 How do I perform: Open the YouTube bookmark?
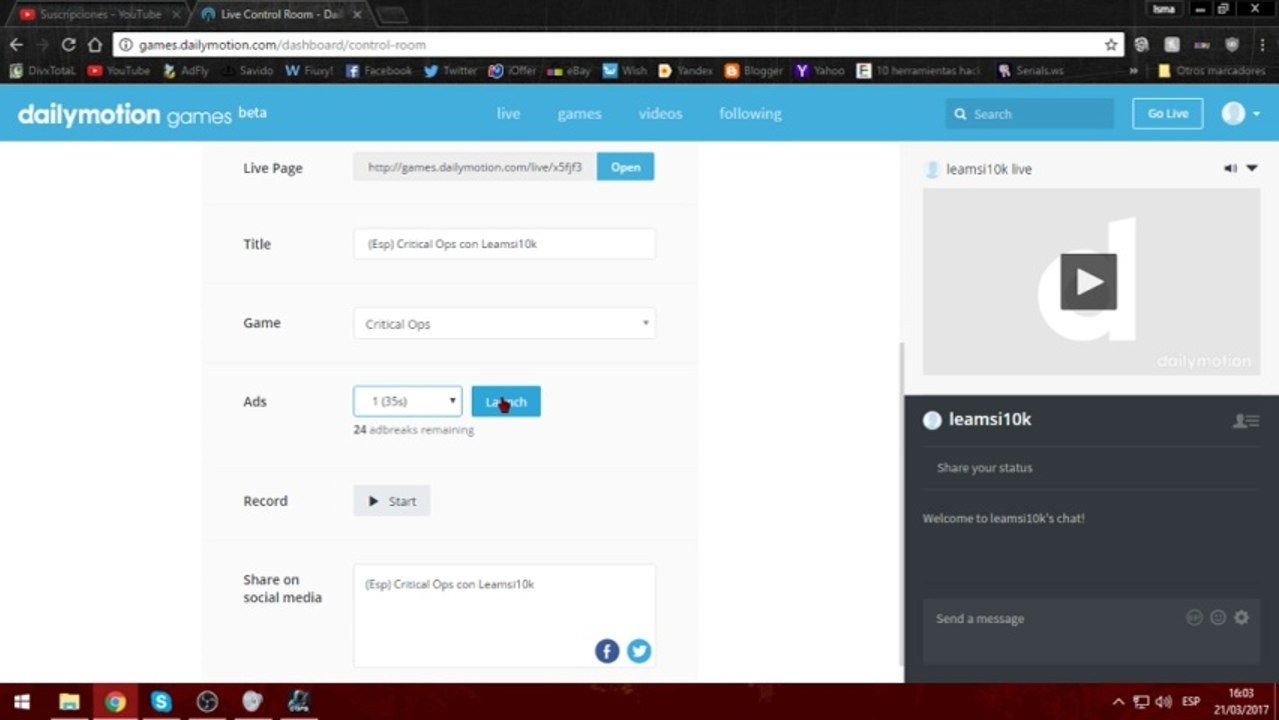click(x=119, y=71)
